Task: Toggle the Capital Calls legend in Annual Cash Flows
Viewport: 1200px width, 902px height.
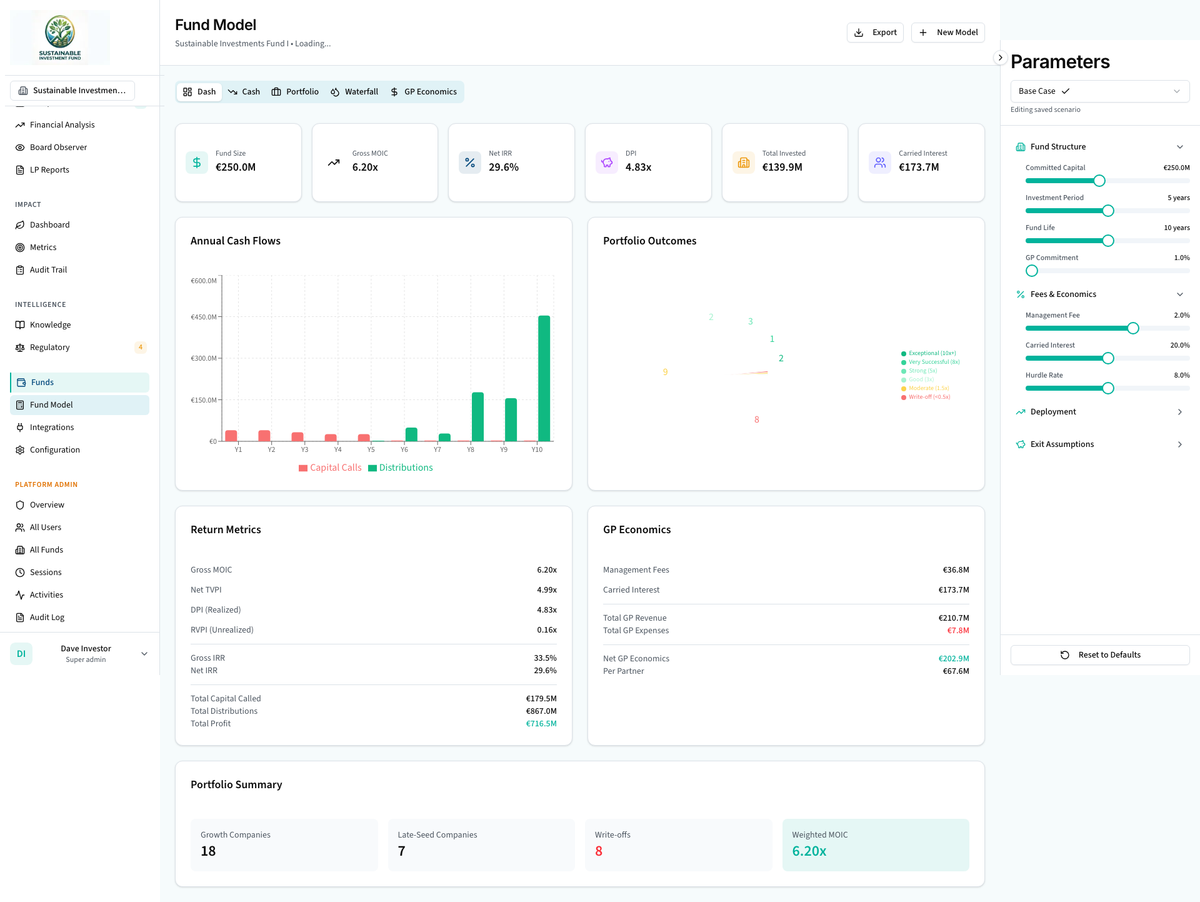Action: [x=330, y=467]
